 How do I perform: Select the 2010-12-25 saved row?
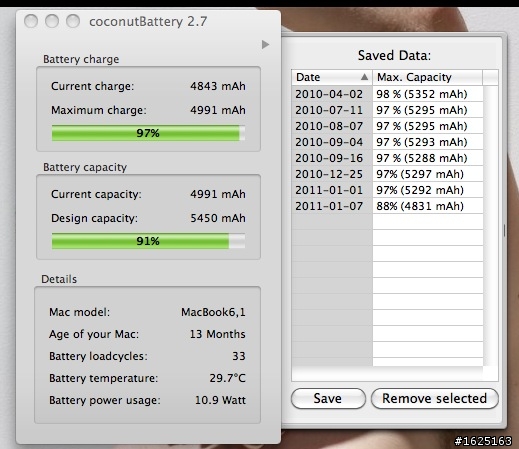pos(387,174)
